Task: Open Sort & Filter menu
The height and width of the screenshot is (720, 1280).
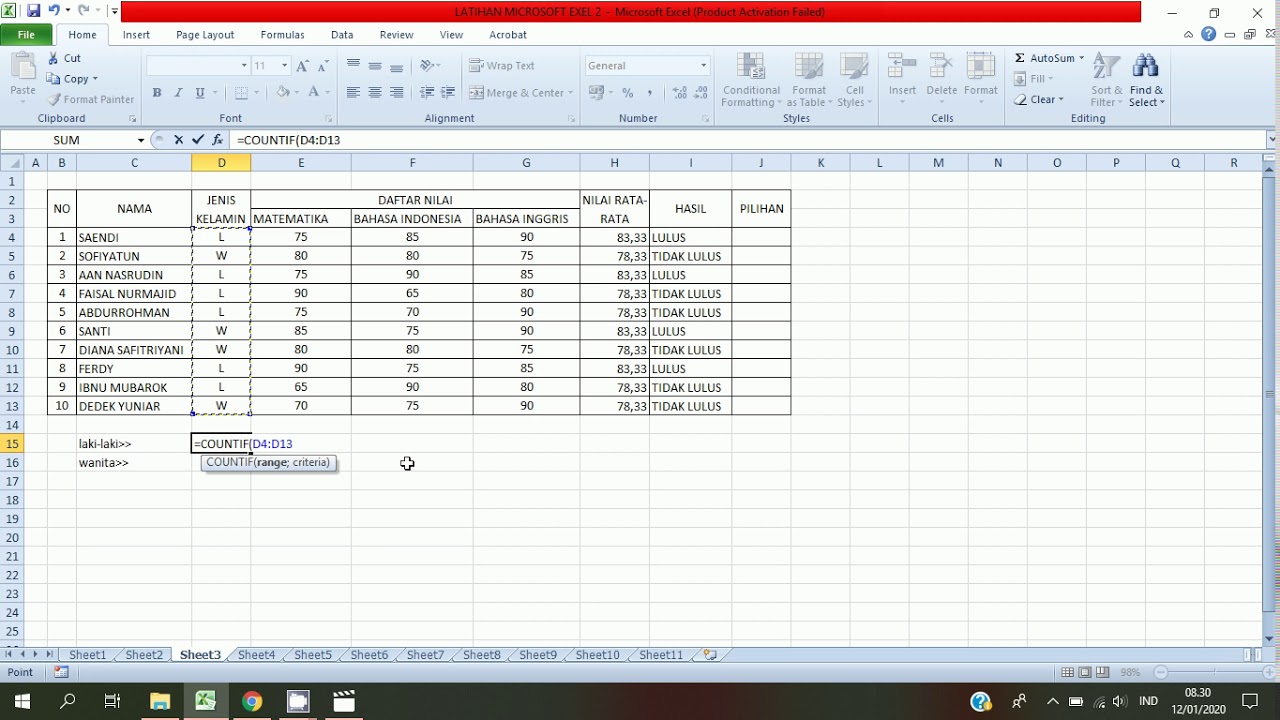Action: (x=1106, y=81)
